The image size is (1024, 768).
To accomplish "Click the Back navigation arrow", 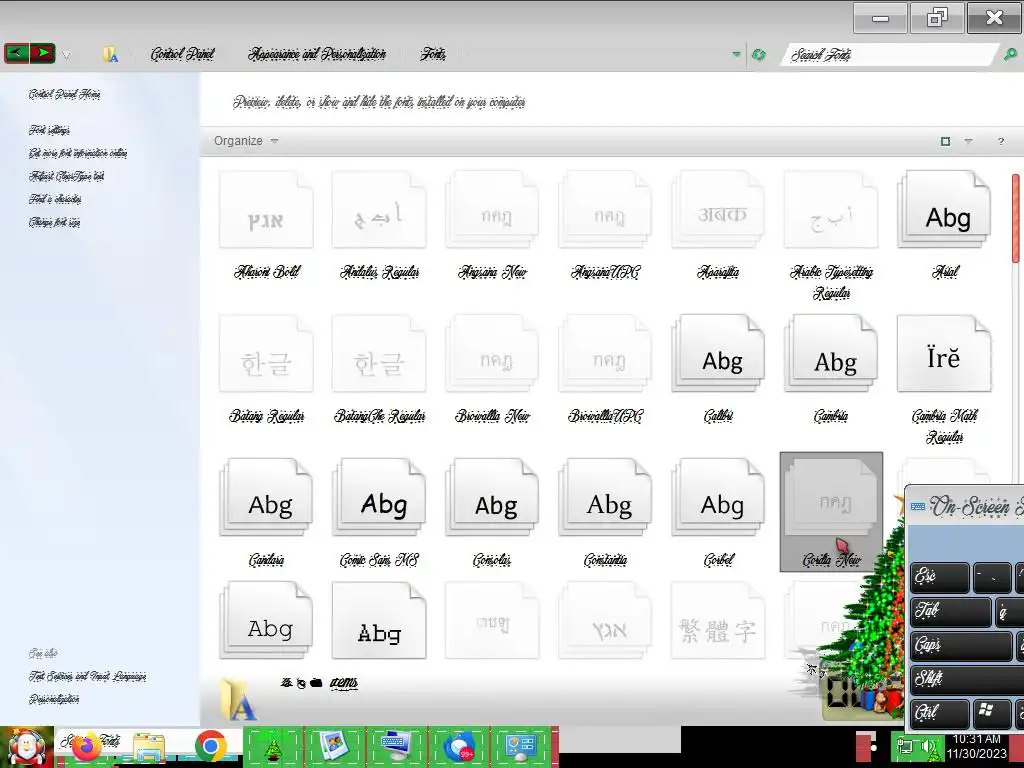I will click(16, 53).
